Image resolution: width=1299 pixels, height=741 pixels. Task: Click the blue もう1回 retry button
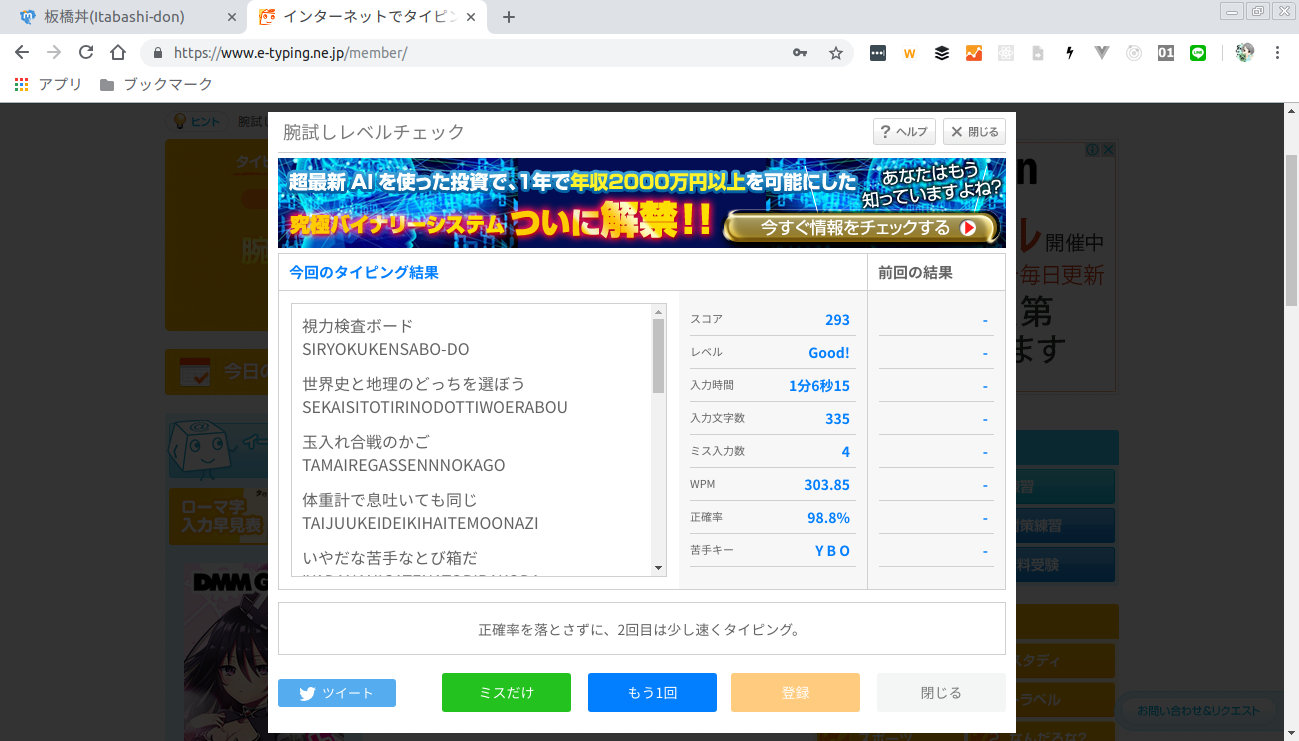pyautogui.click(x=652, y=692)
